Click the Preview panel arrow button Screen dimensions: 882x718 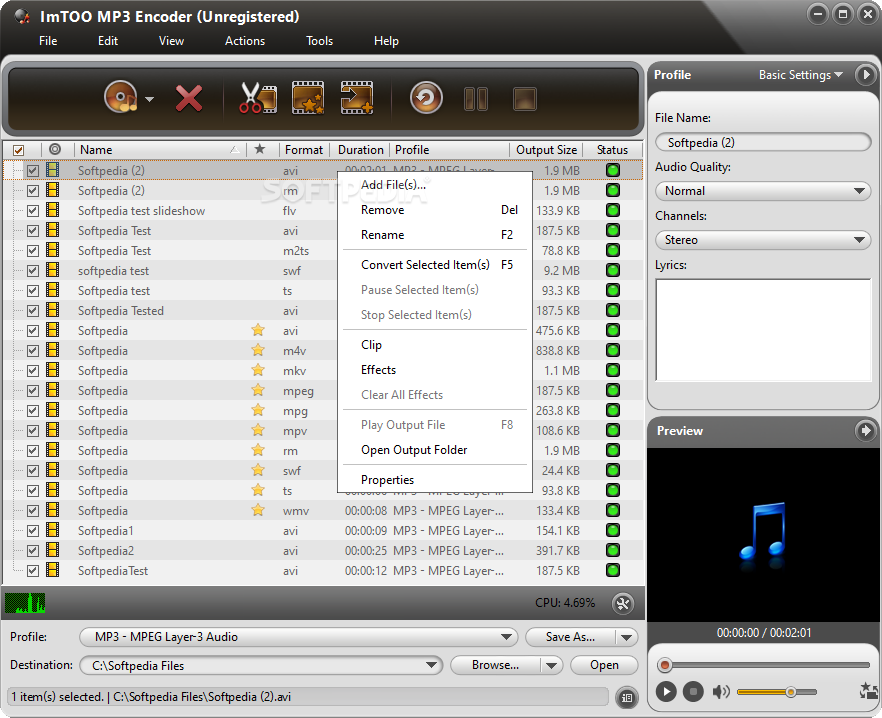[x=865, y=431]
